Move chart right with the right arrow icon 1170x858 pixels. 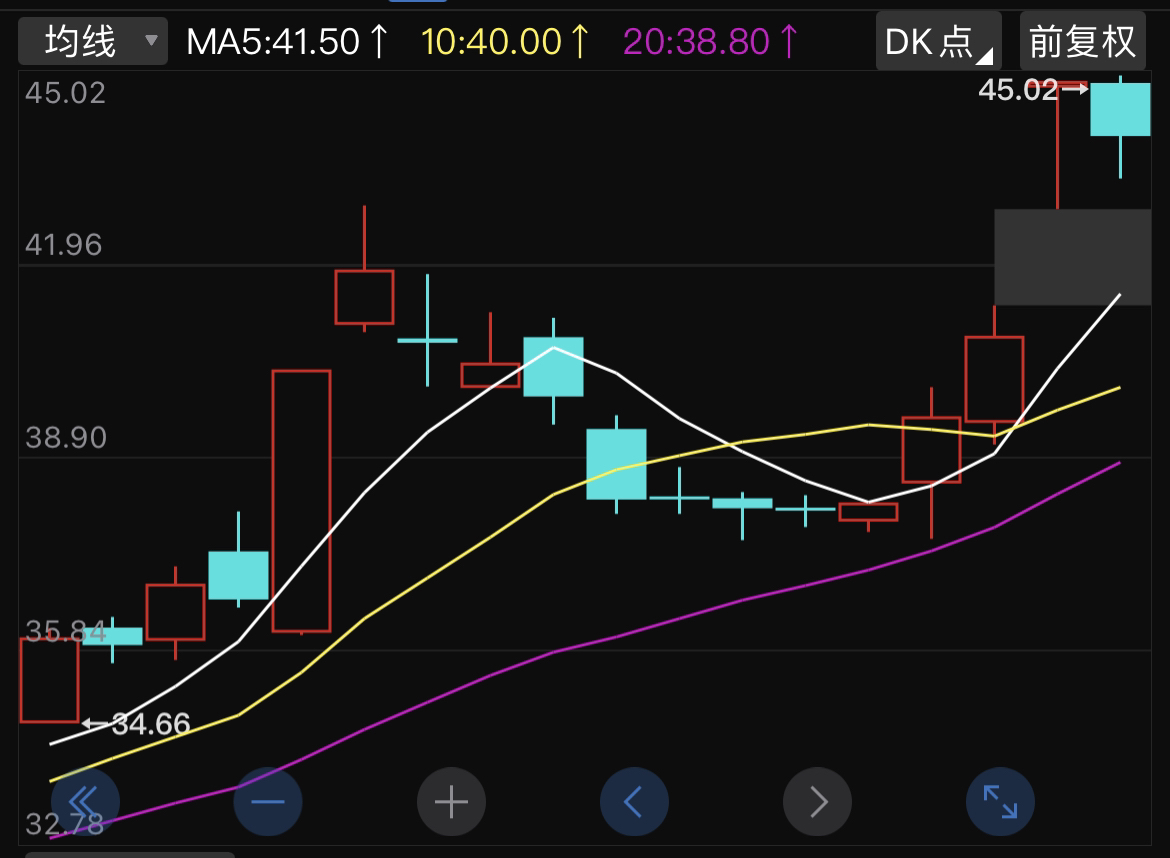817,801
